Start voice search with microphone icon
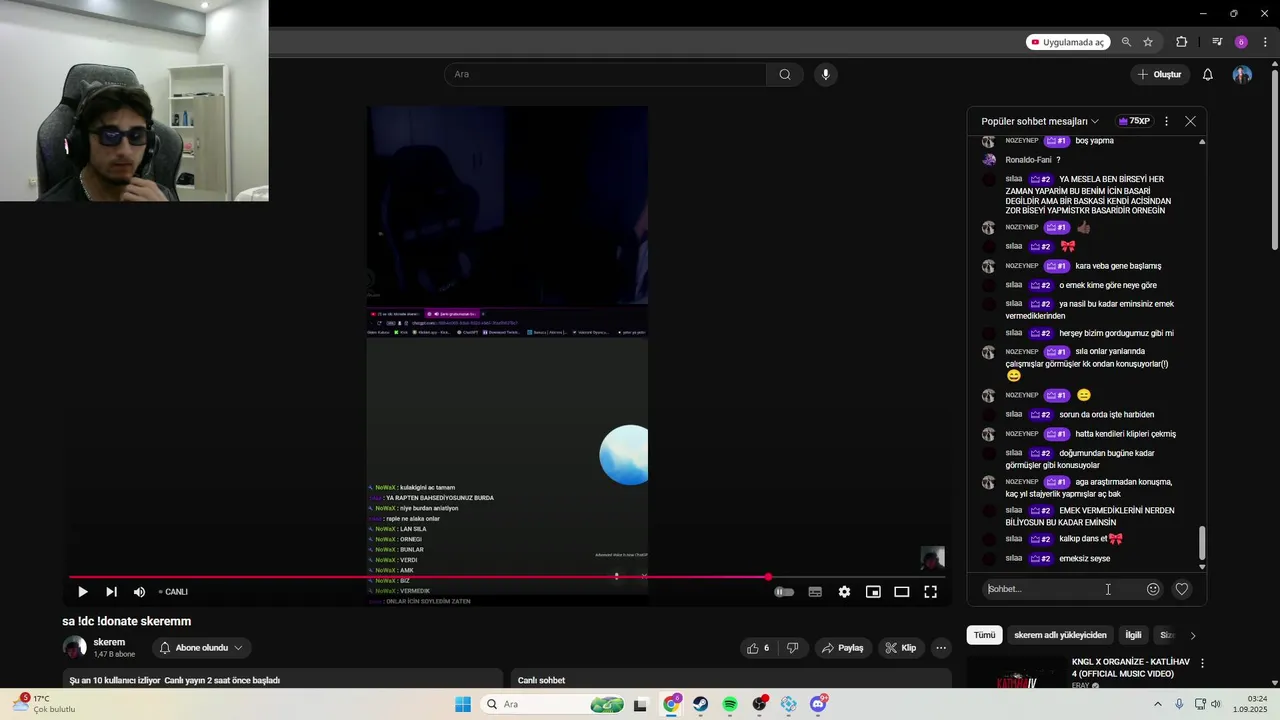1280x720 pixels. [825, 74]
